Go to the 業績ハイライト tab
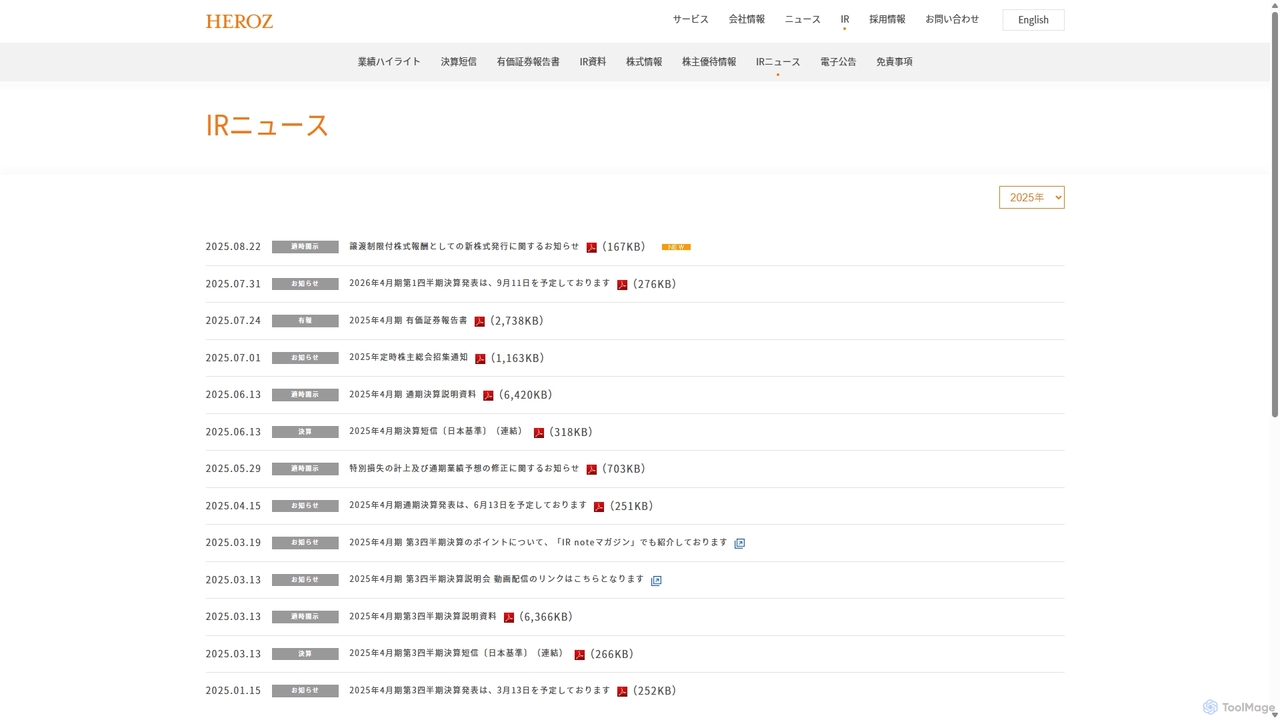Viewport: 1280px width, 720px height. (389, 61)
